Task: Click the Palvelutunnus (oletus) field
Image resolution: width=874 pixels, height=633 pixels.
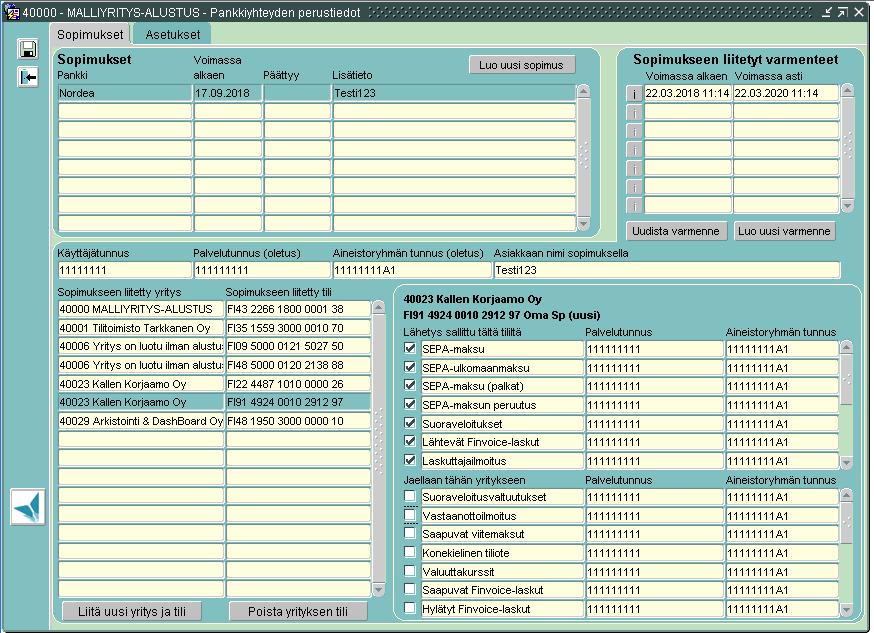Action: [262, 270]
